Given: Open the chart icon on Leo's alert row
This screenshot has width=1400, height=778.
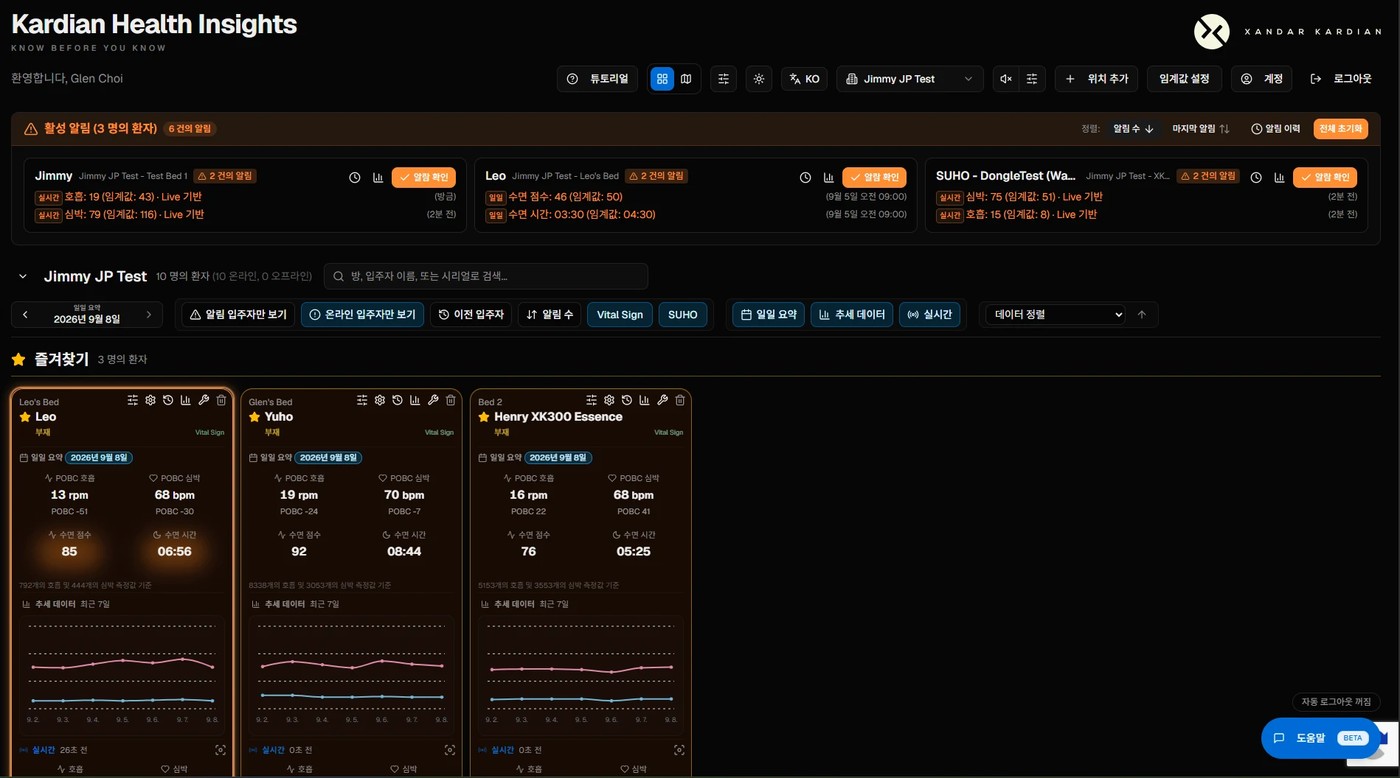Looking at the screenshot, I should point(829,177).
